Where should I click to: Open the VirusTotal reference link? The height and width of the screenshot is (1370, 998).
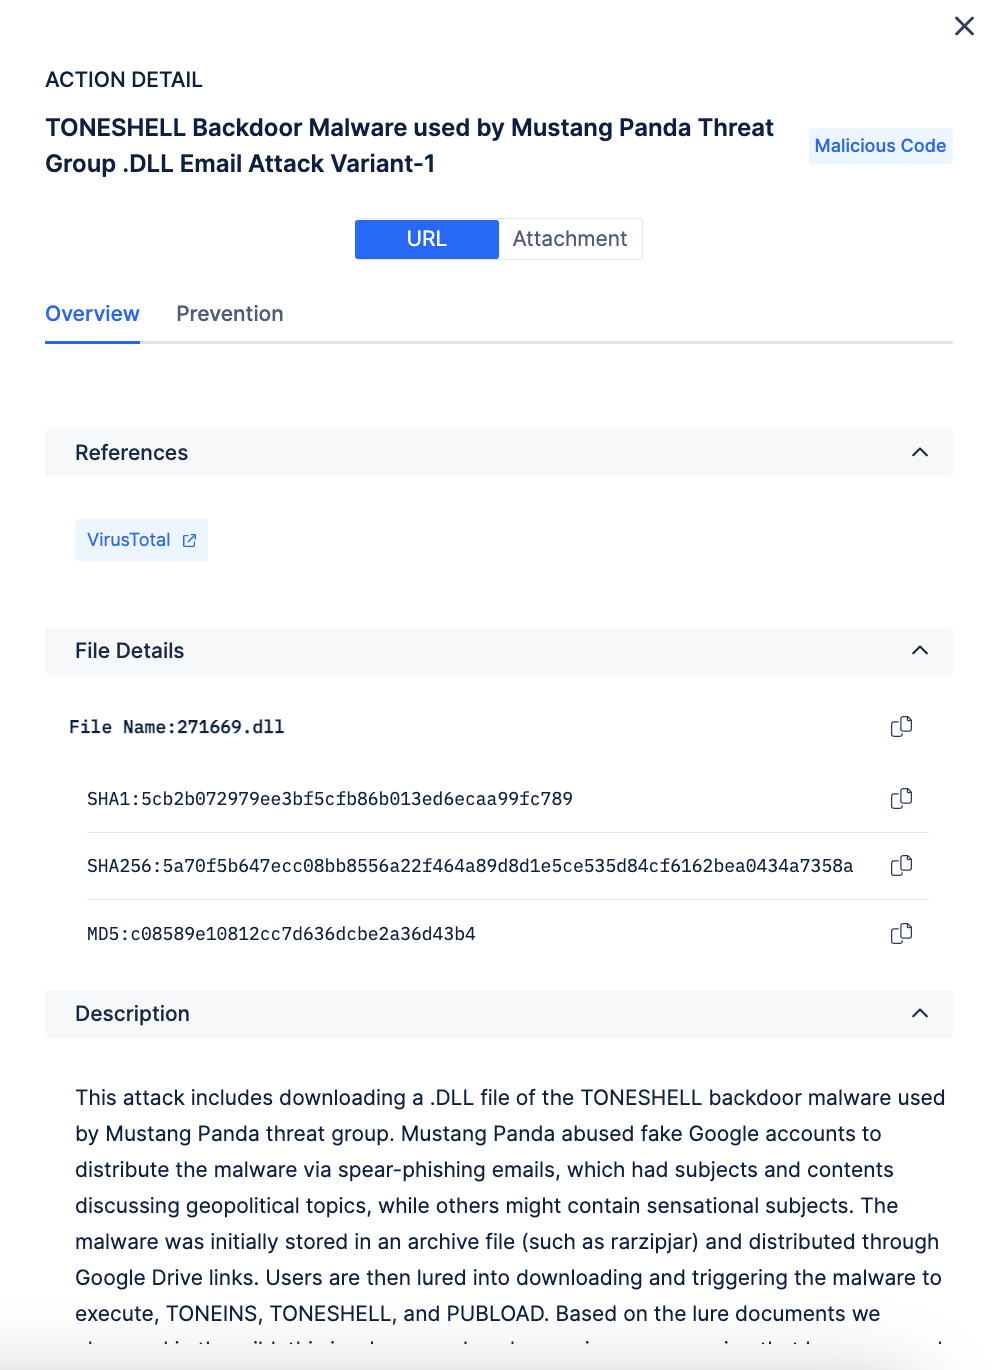pyautogui.click(x=129, y=540)
